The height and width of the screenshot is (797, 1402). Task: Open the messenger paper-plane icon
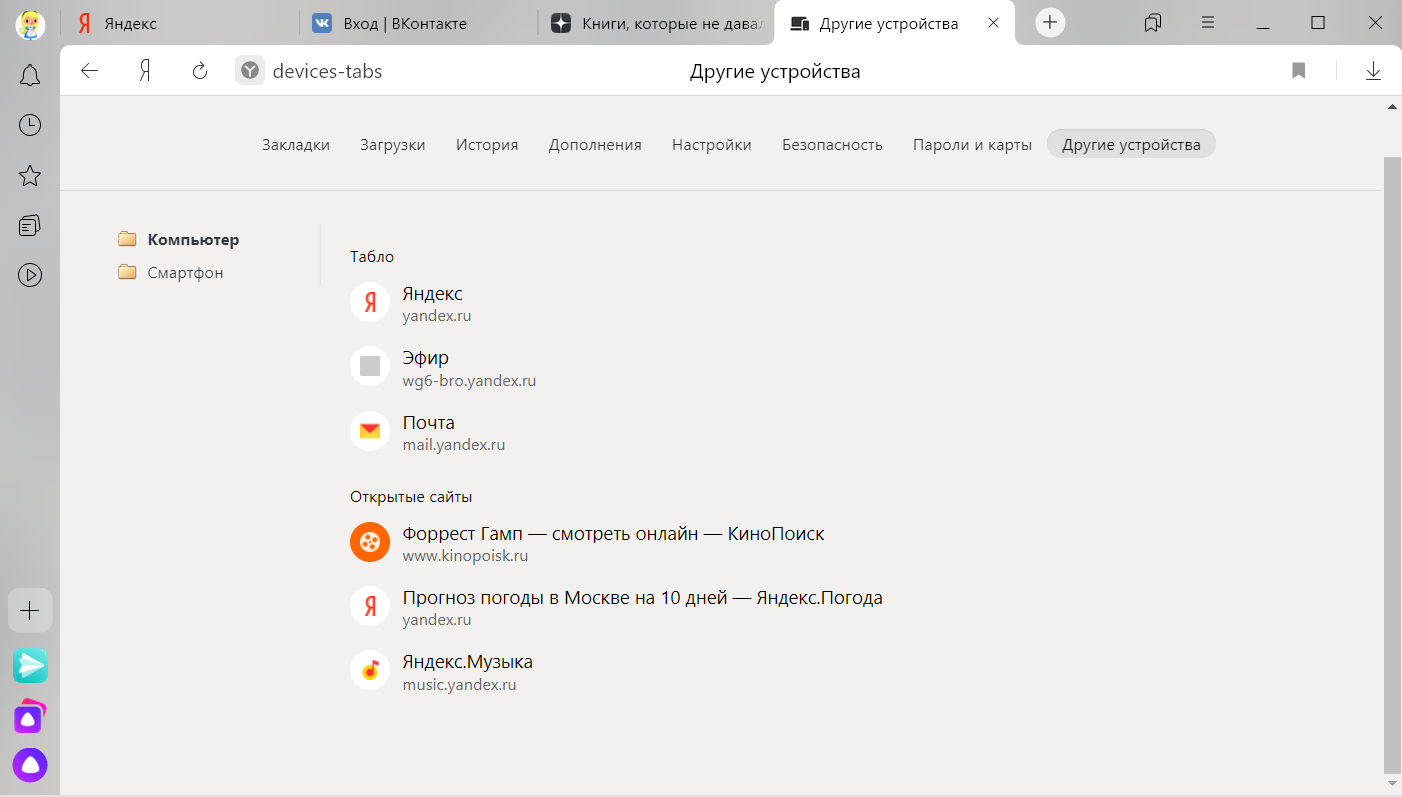[x=30, y=665]
